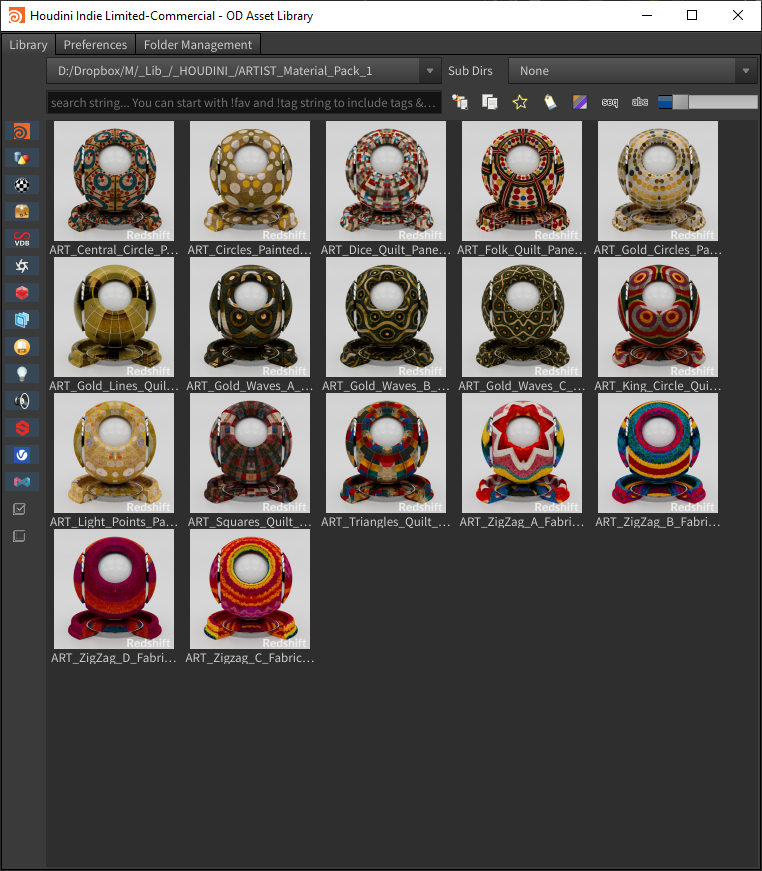762x871 pixels.
Task: Select the ART_ZigZag_A_Fabri material thumbnail
Action: click(522, 453)
